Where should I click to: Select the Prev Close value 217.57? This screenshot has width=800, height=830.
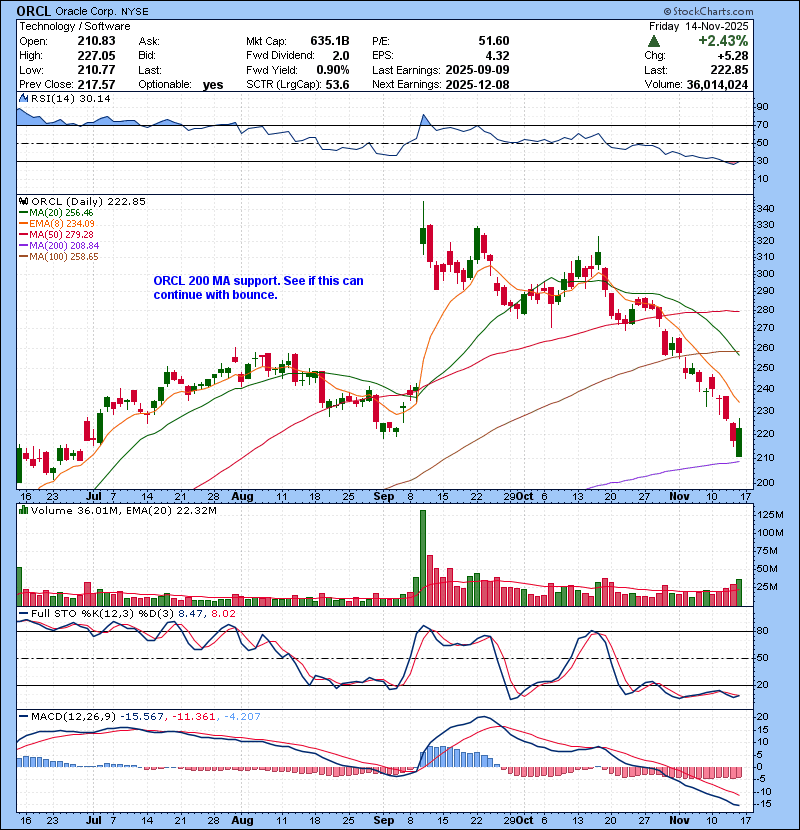point(96,84)
